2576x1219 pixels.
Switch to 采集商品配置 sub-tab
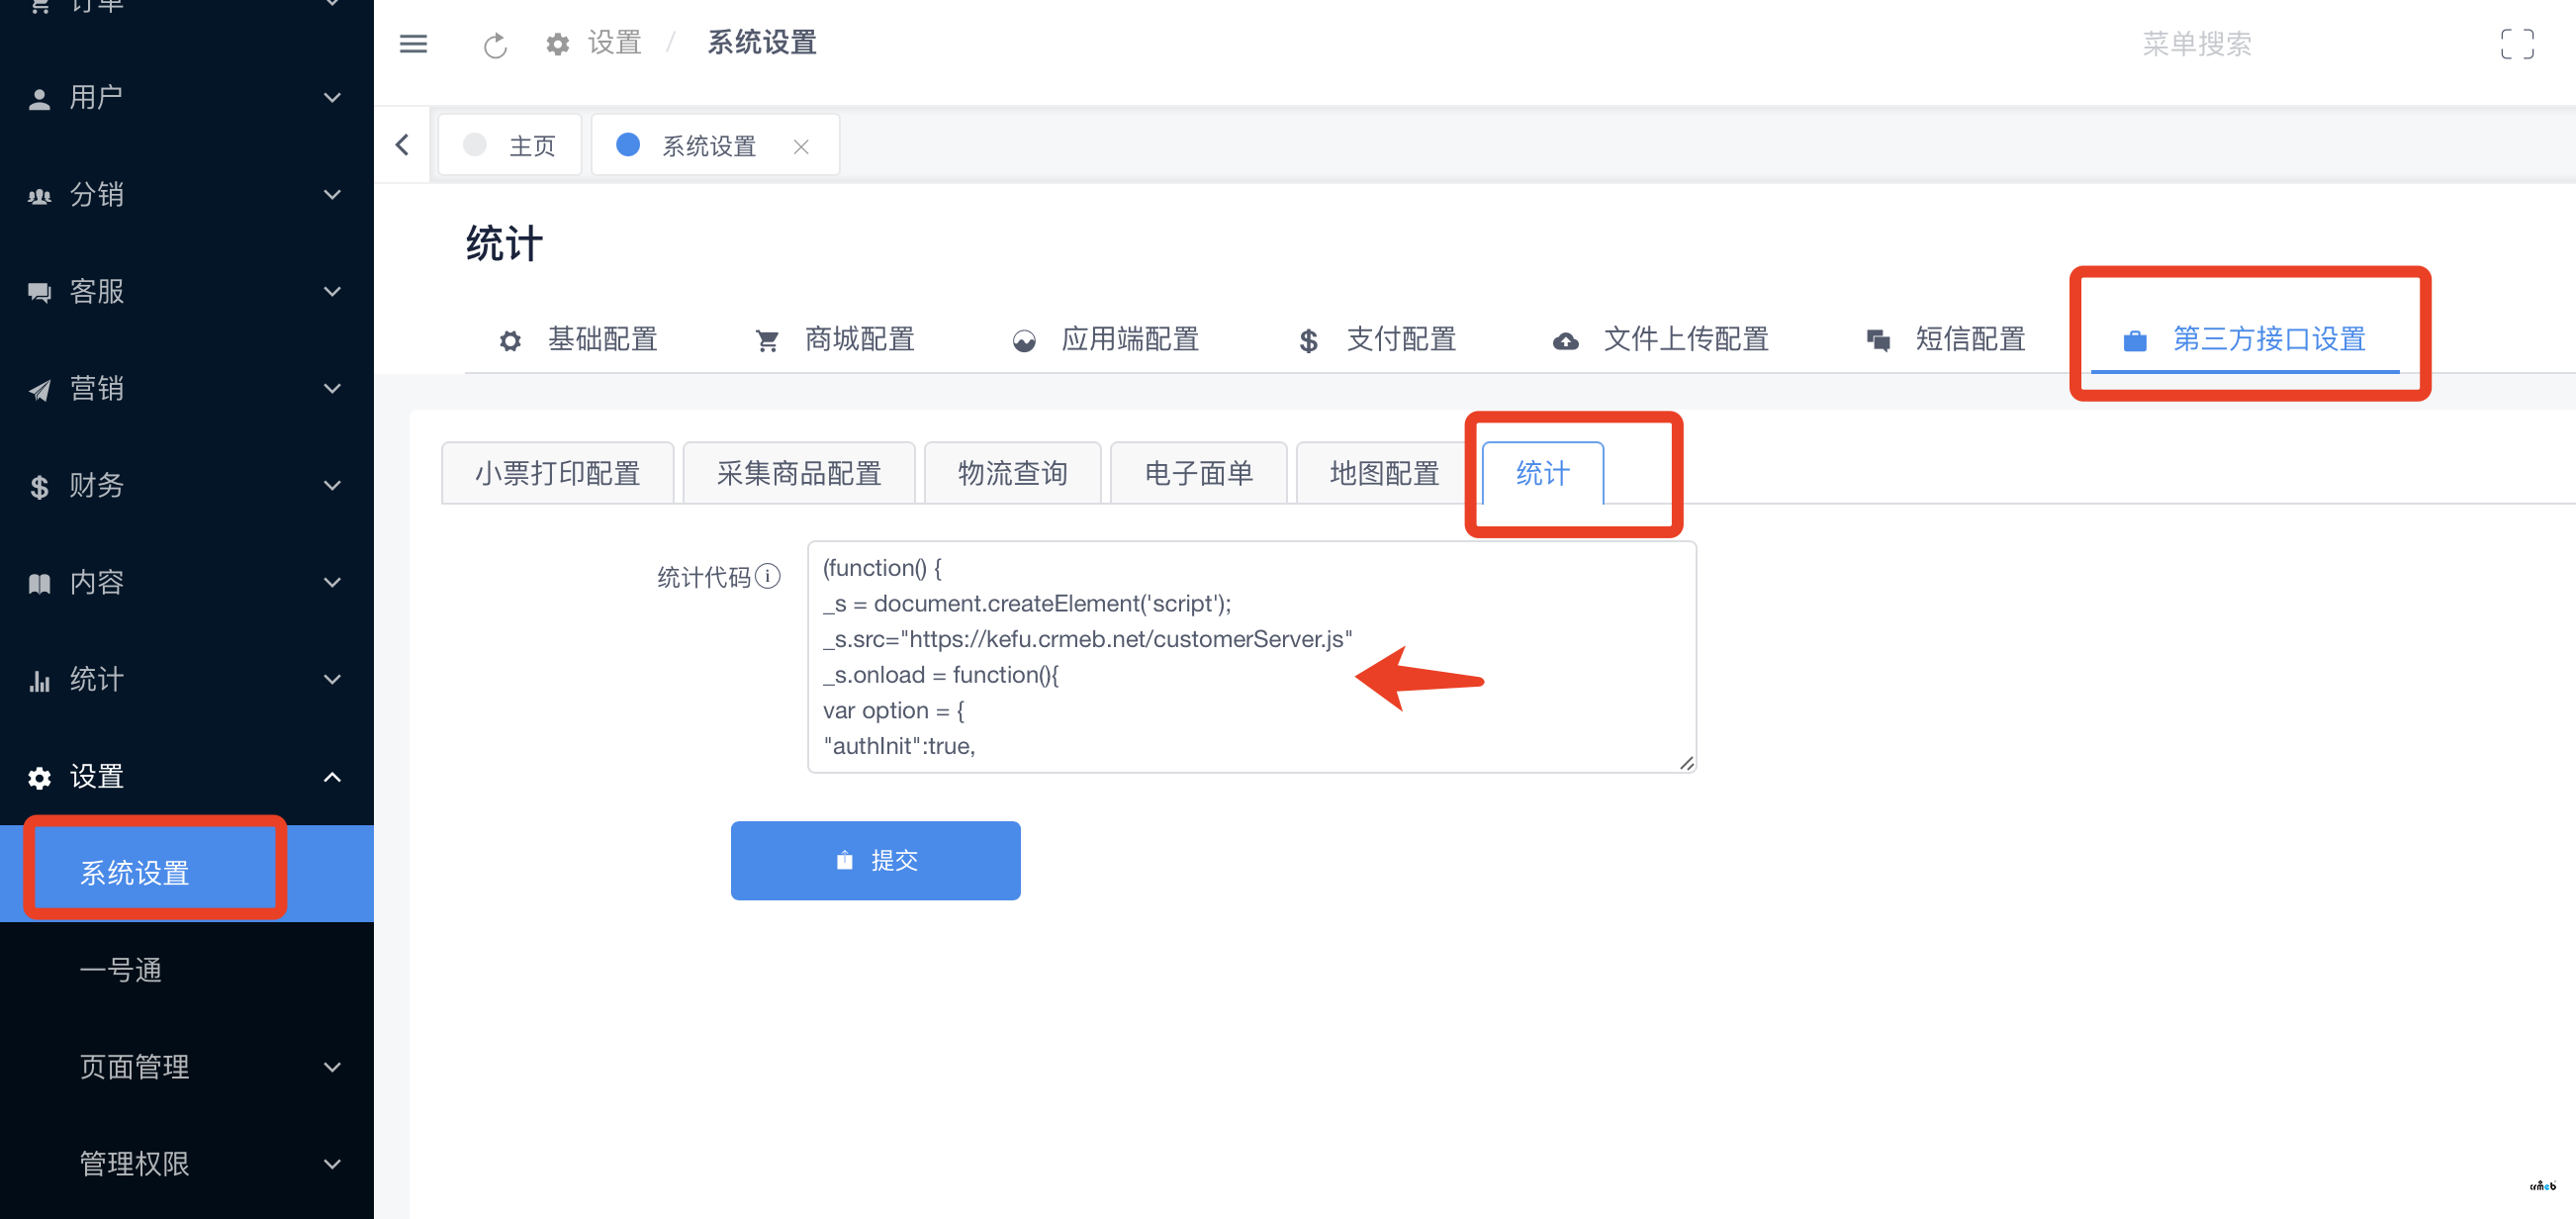(799, 473)
